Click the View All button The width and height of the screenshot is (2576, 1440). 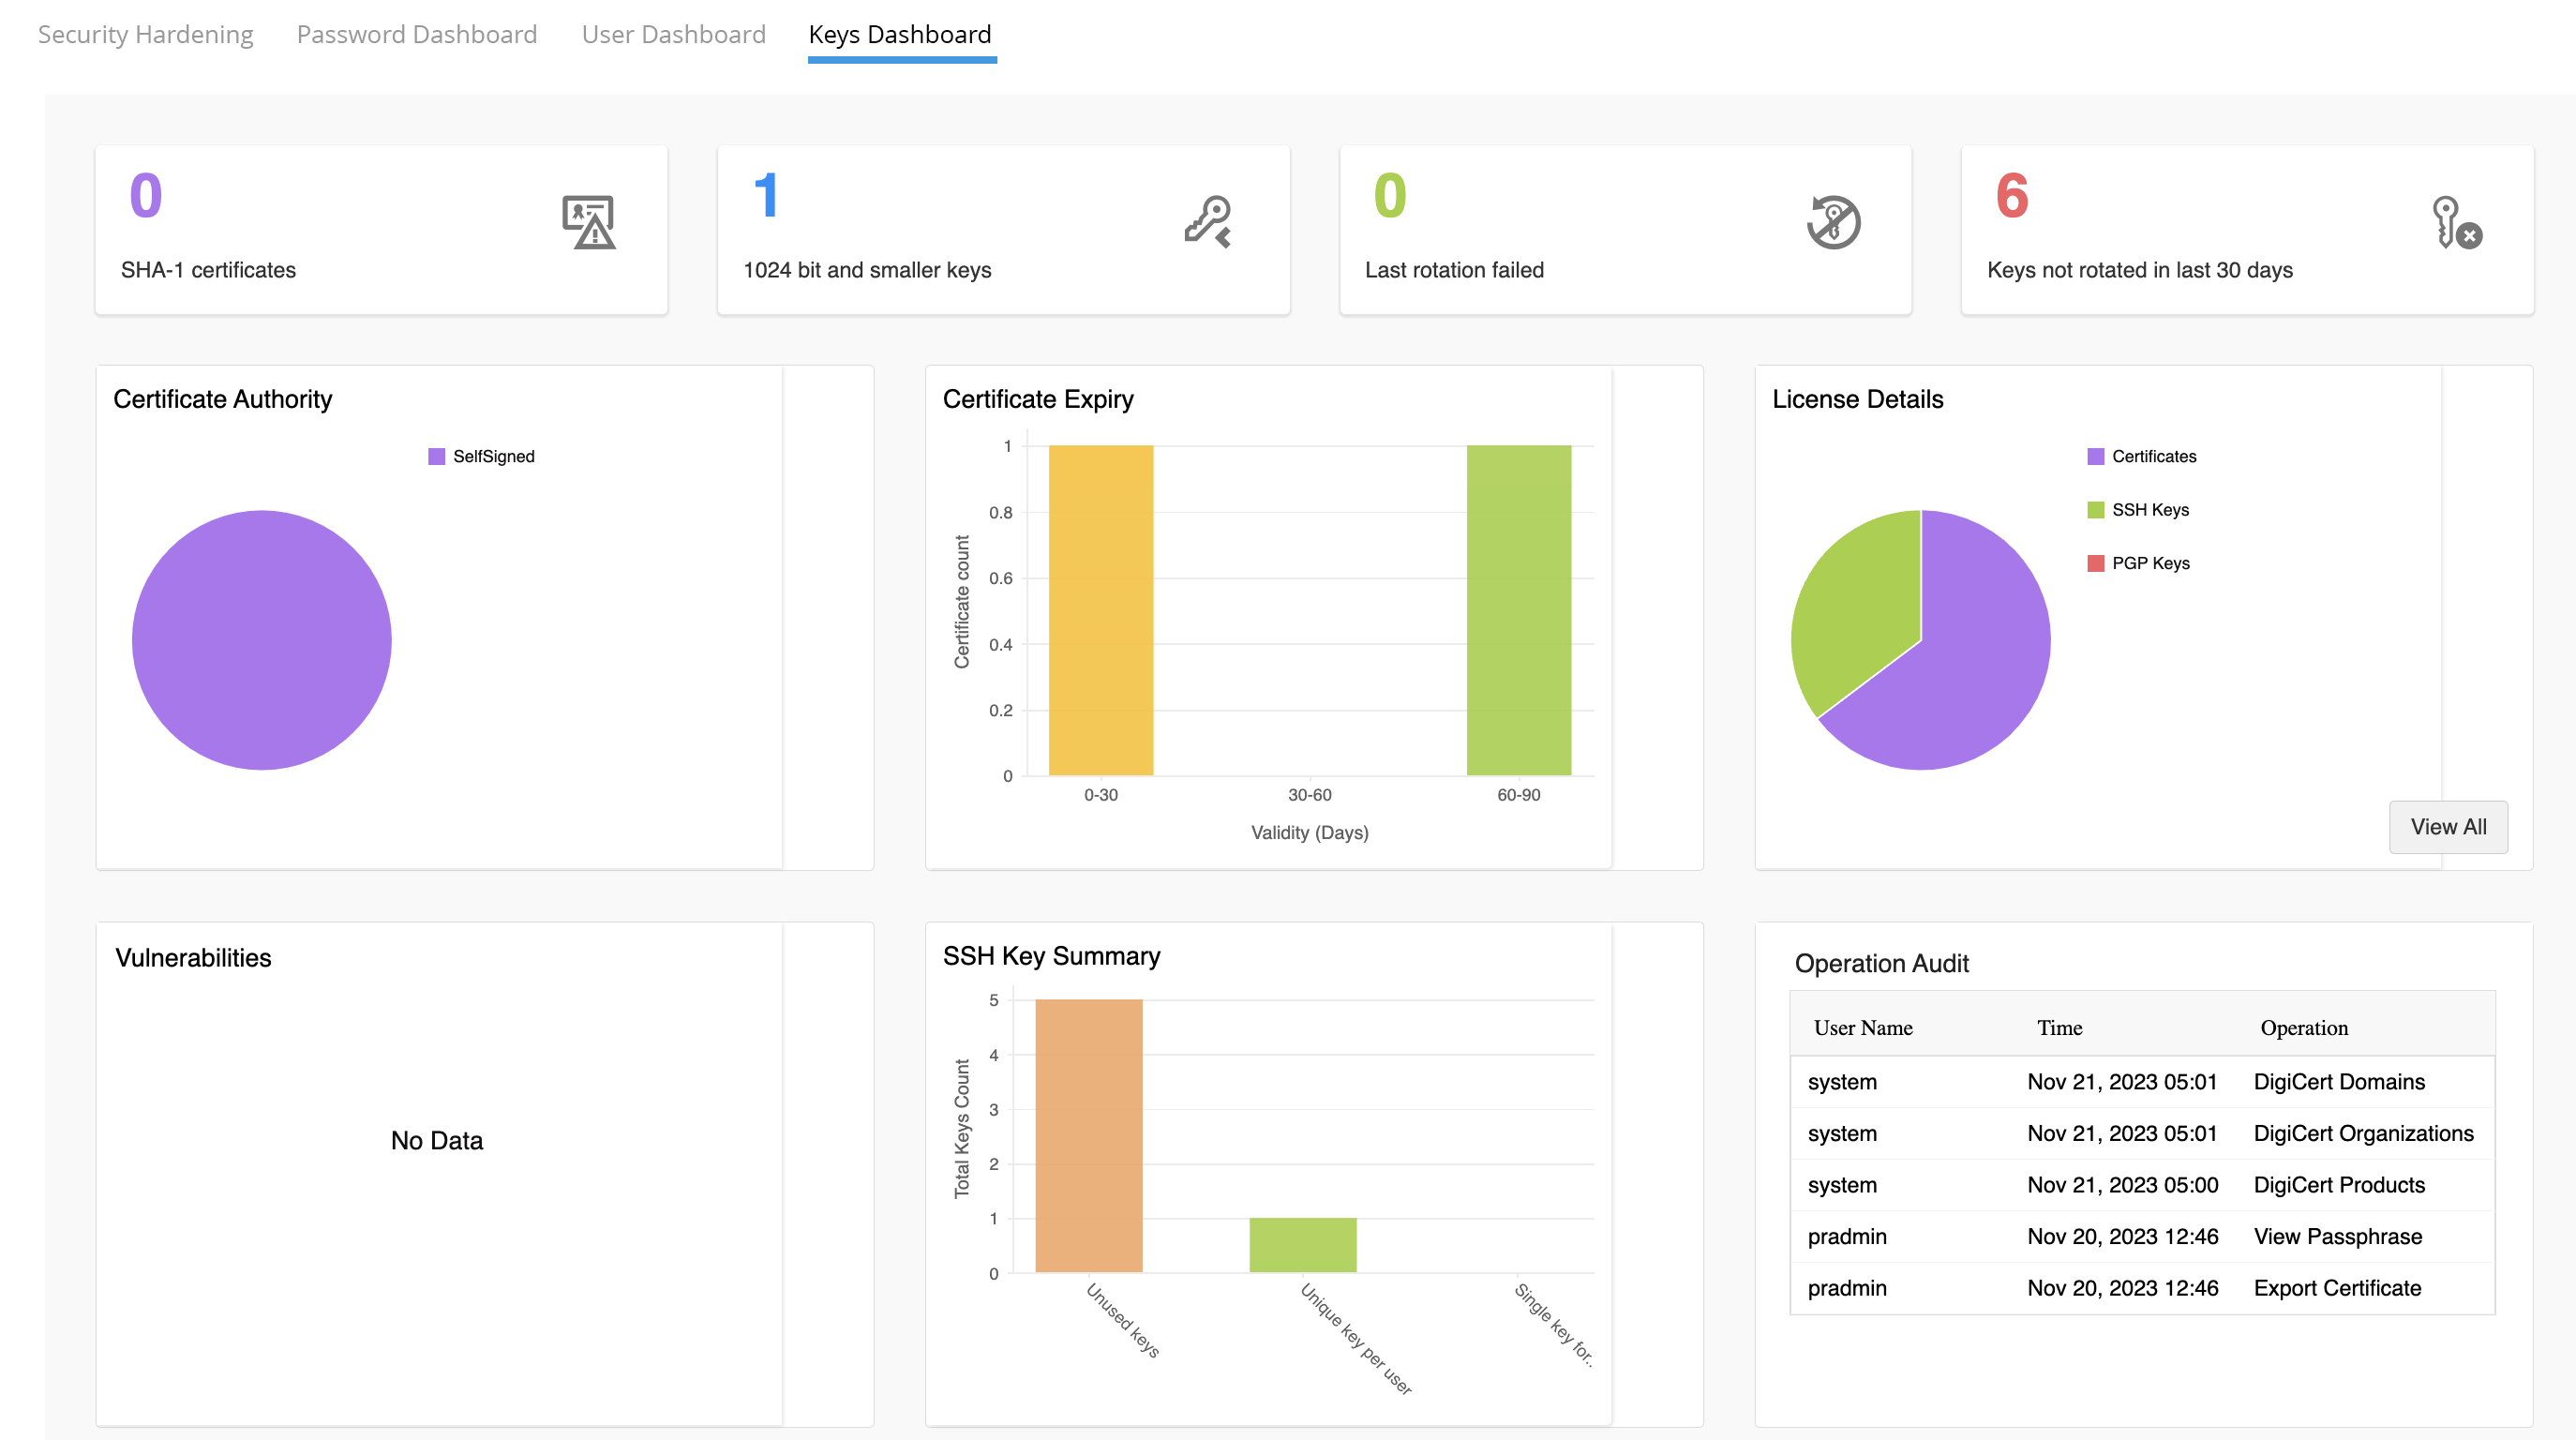(2447, 827)
